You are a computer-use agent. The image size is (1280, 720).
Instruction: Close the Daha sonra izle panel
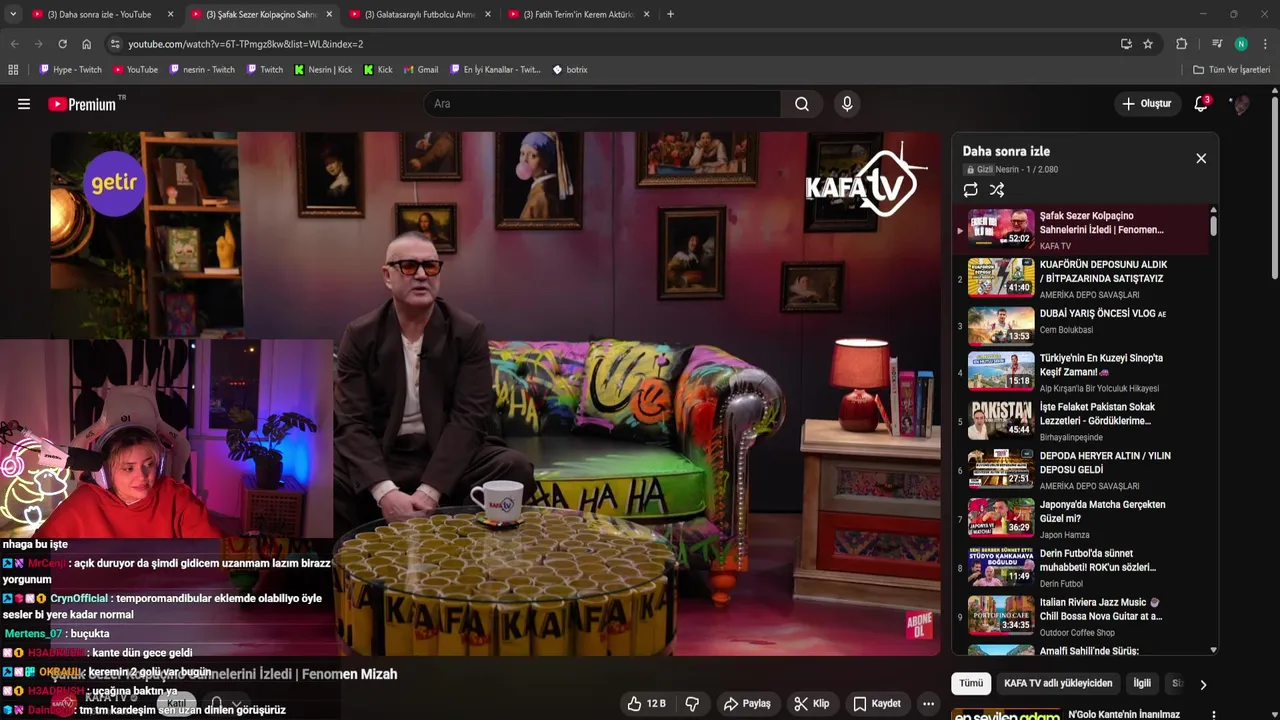[1201, 158]
